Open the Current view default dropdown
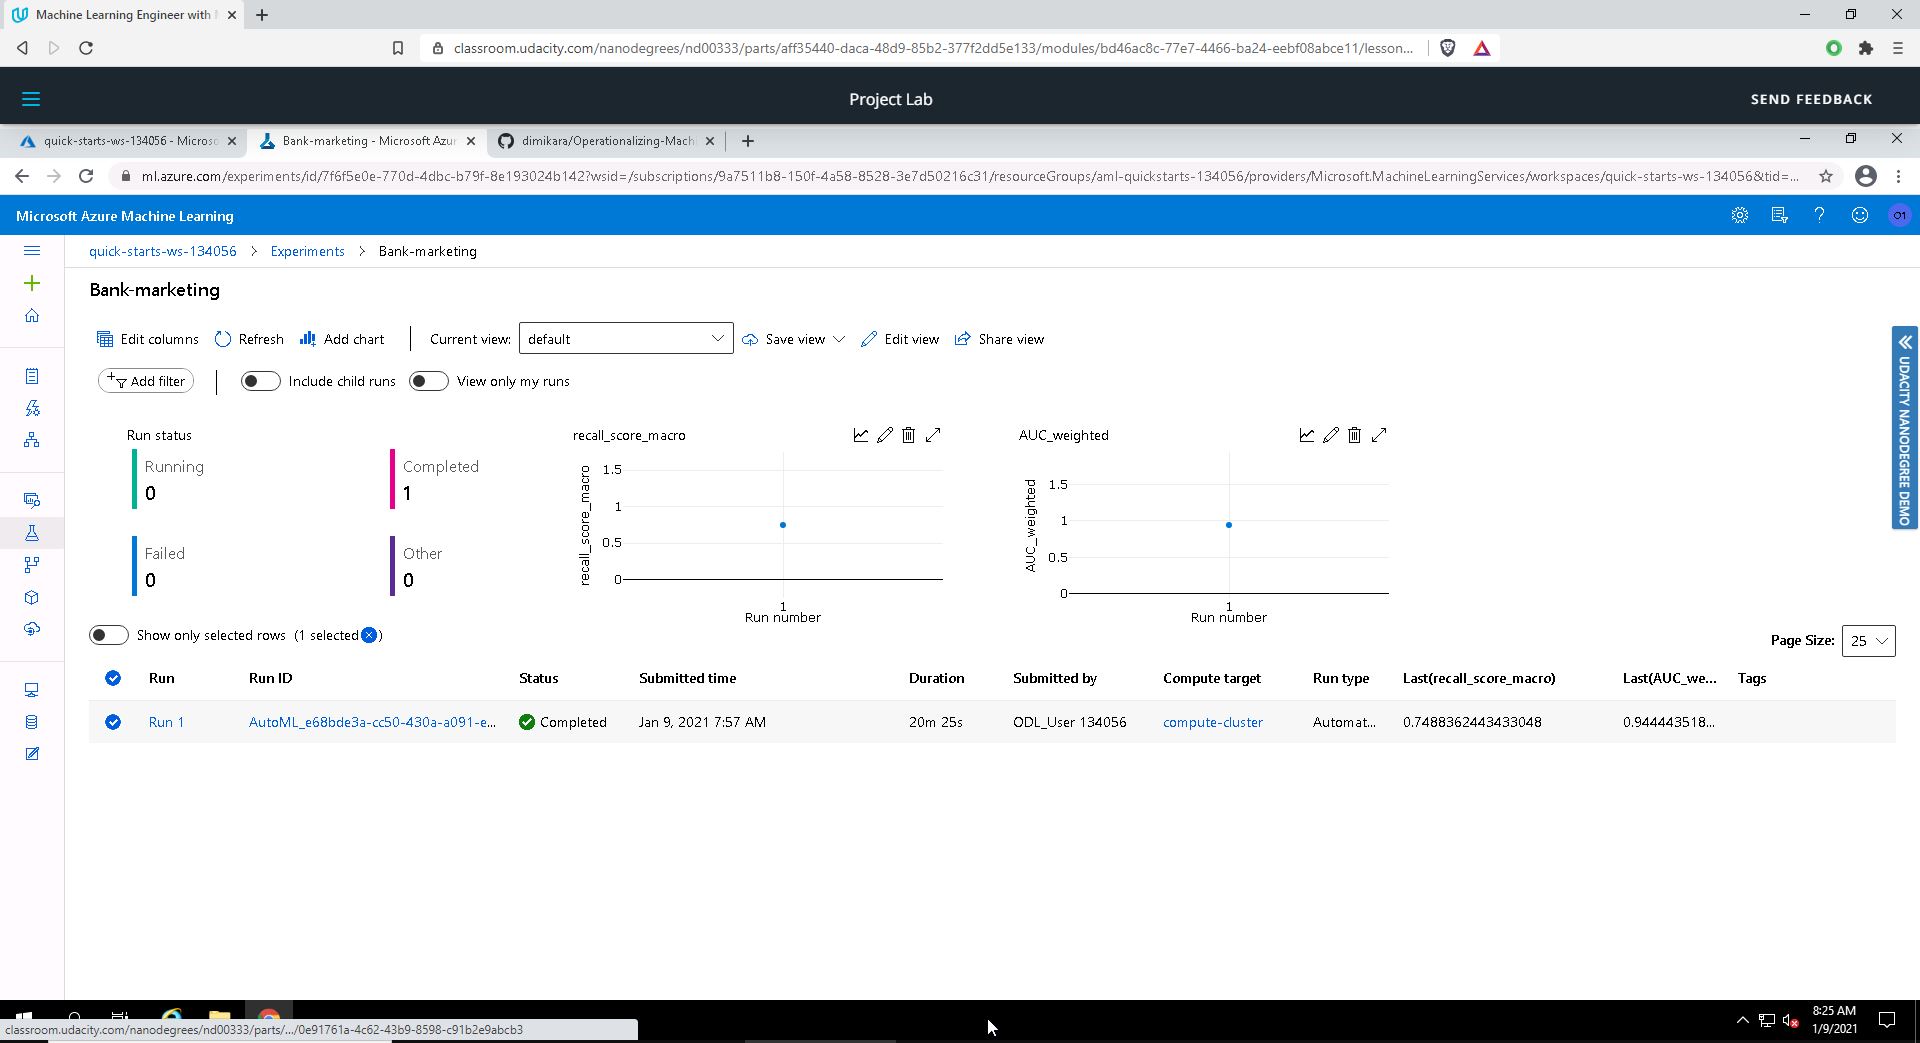Image resolution: width=1920 pixels, height=1043 pixels. coord(626,339)
